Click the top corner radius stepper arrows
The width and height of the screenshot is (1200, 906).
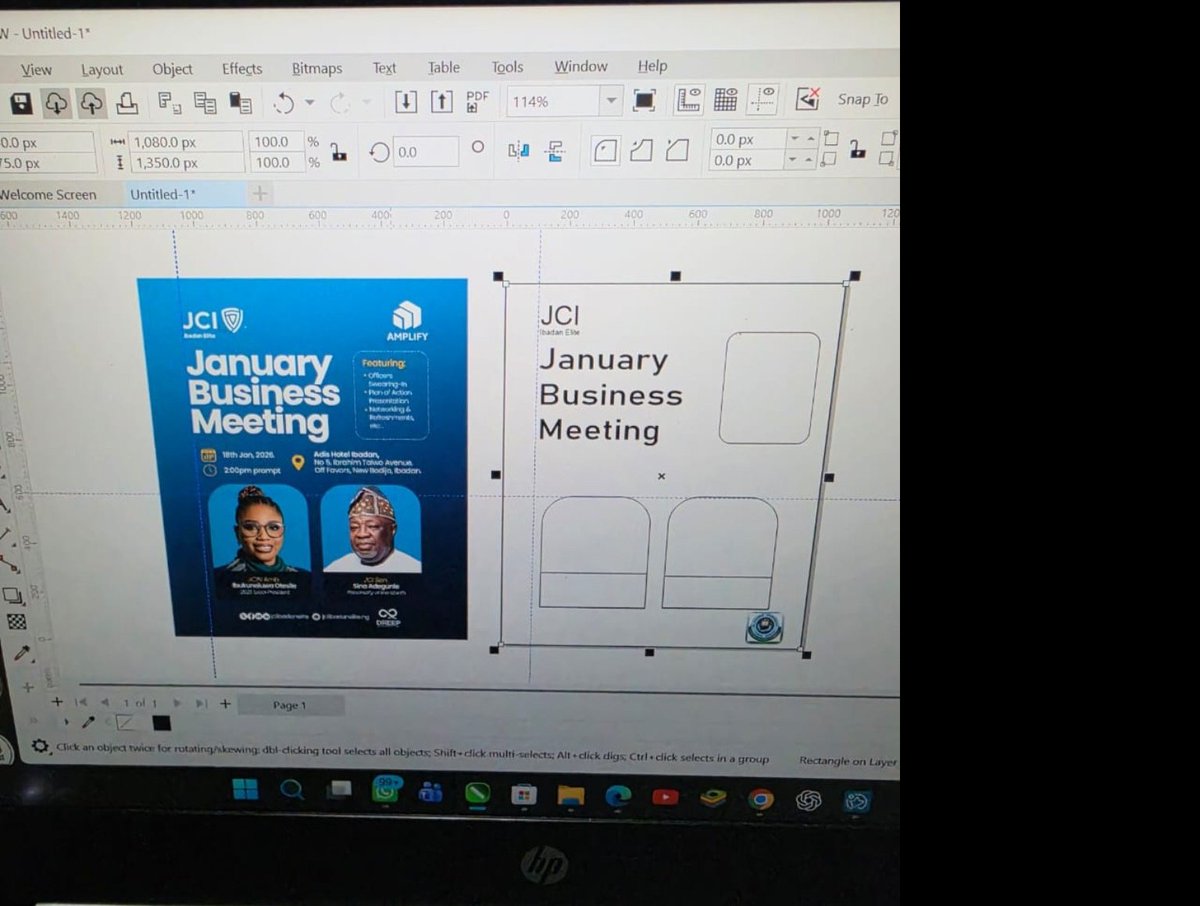click(x=802, y=139)
